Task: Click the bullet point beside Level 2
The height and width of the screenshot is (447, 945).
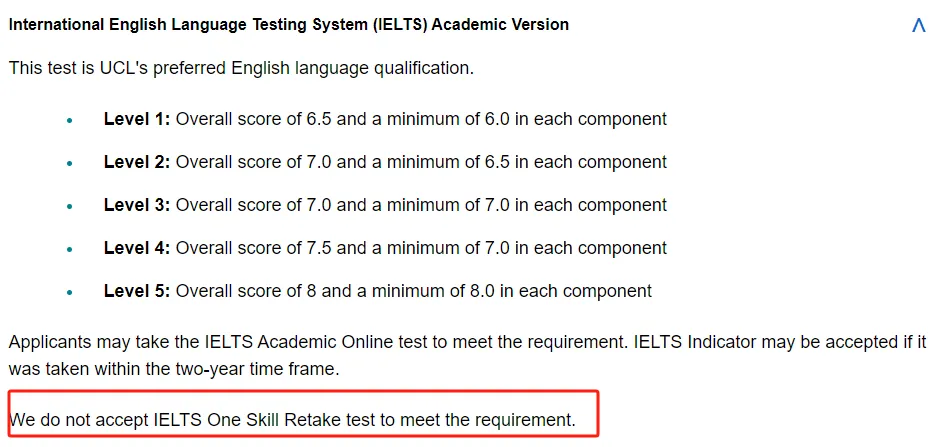Action: click(70, 164)
